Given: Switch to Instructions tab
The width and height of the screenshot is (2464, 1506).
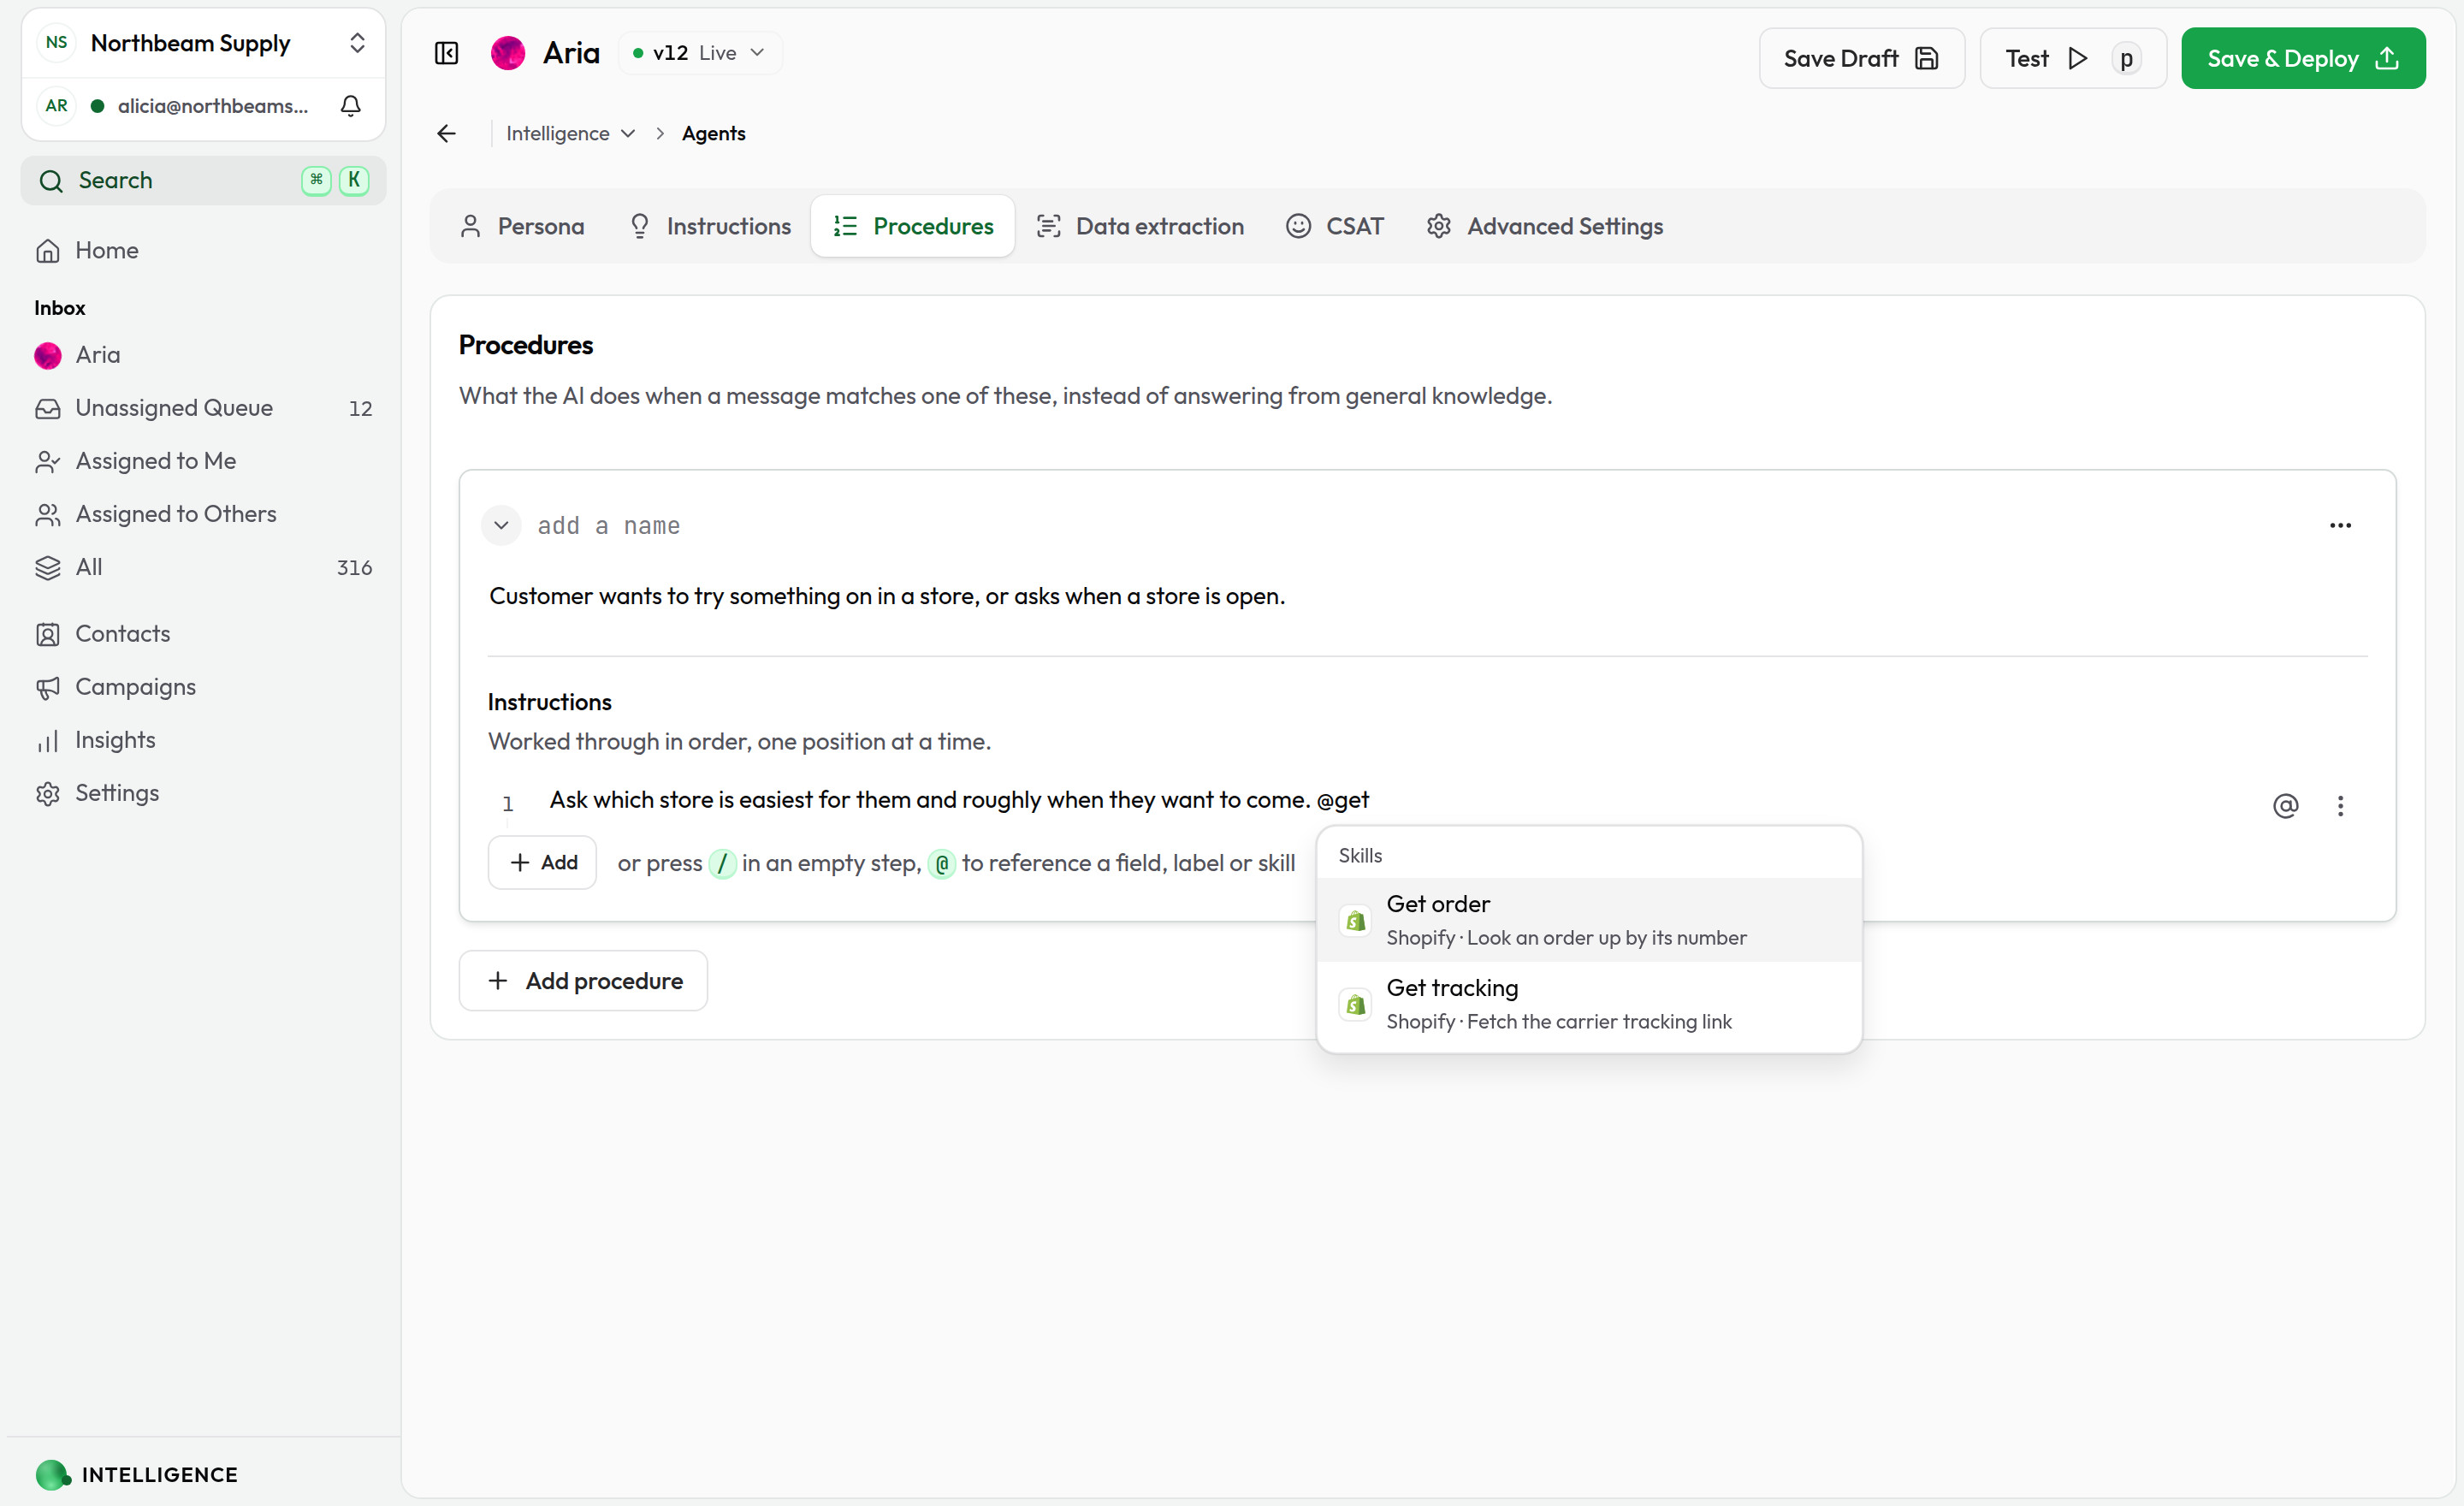Looking at the screenshot, I should (x=711, y=227).
